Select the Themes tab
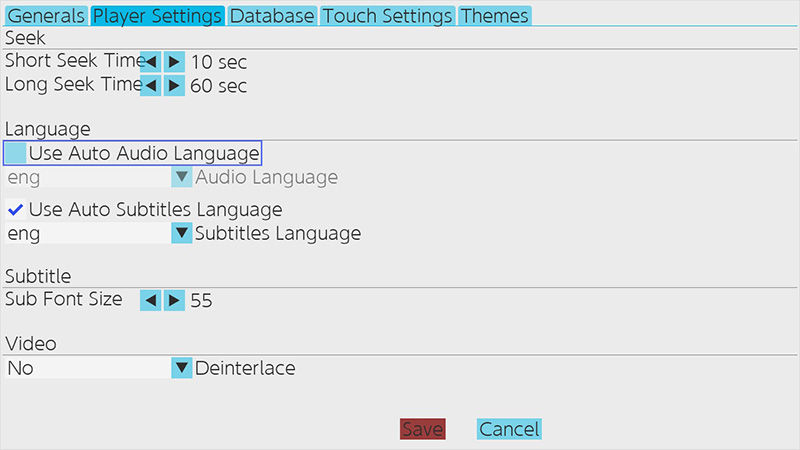 (x=494, y=16)
